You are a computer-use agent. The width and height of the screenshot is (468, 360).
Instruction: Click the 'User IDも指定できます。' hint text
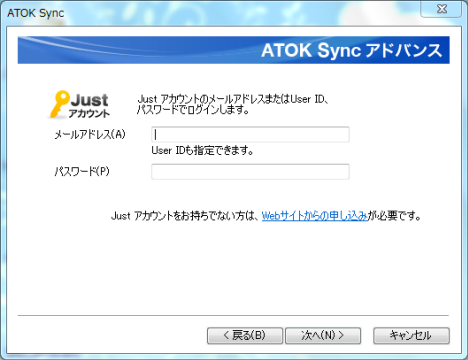[202, 151]
